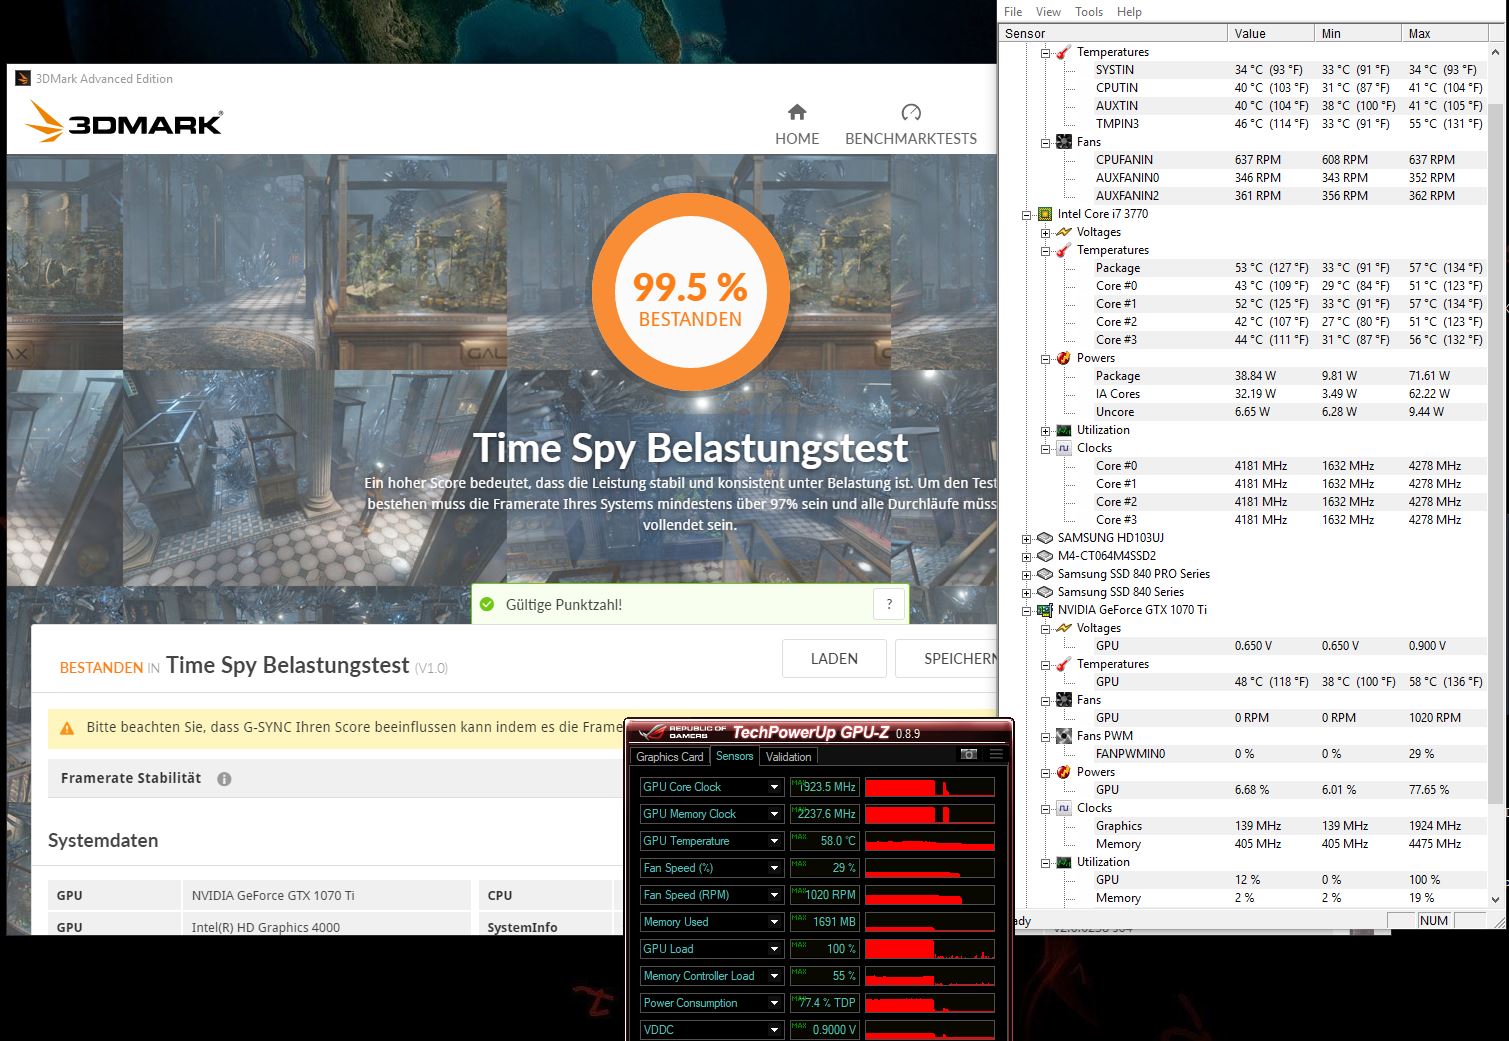Click the NVIDIA GeForce GTX 1070 Ti card icon

tap(1045, 610)
